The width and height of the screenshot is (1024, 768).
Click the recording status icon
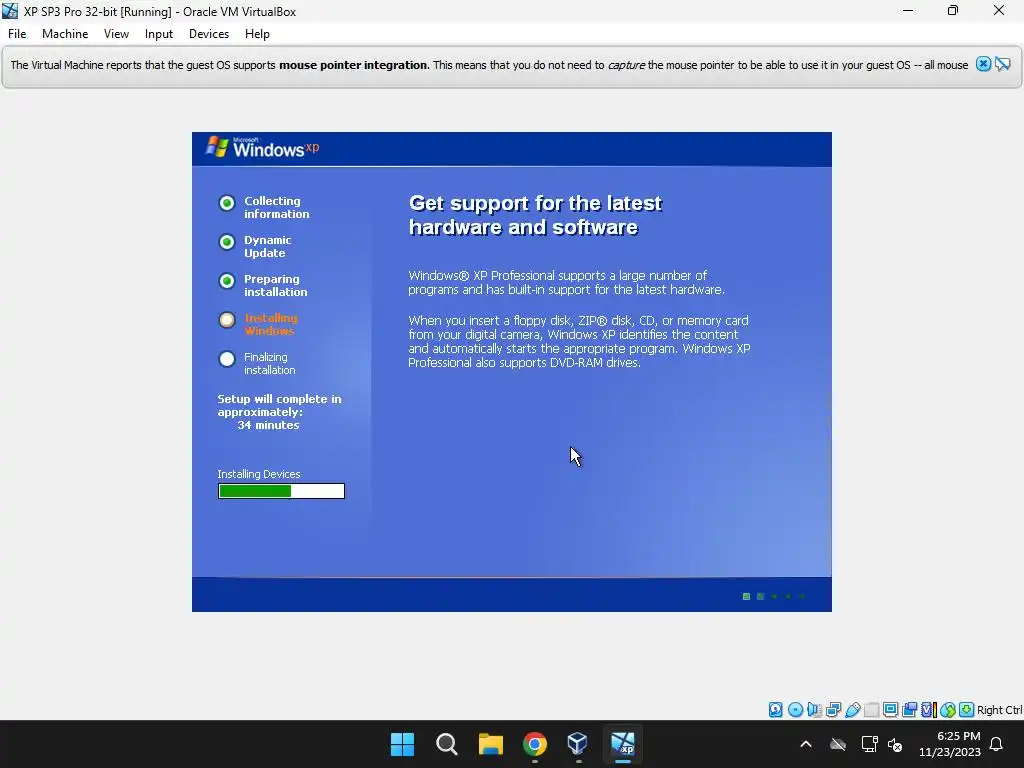click(x=909, y=709)
